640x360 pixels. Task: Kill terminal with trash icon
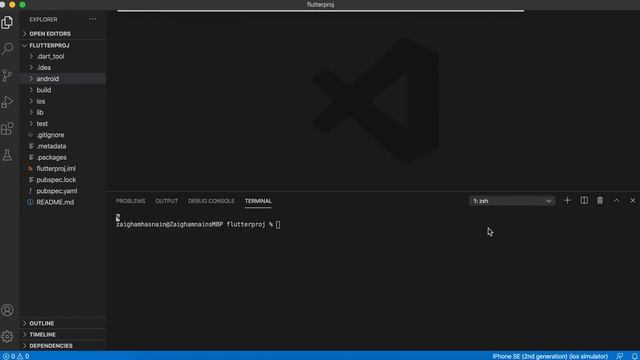click(x=600, y=200)
